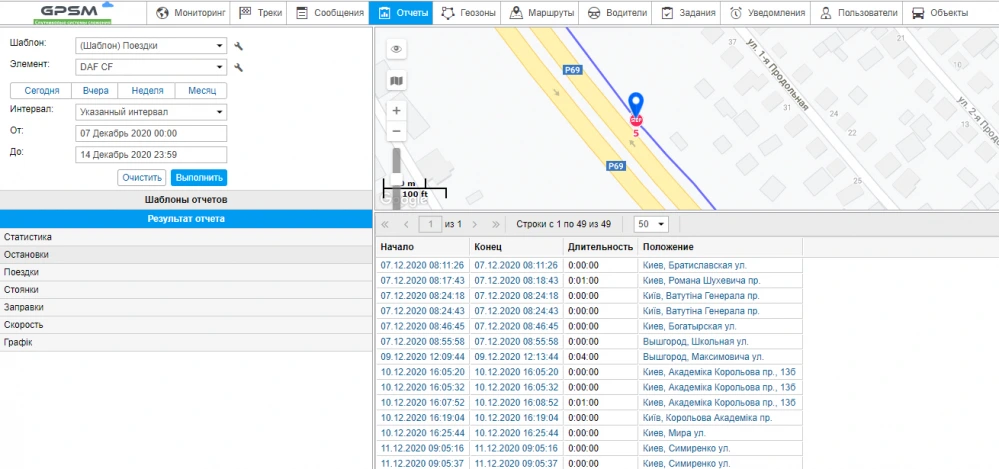Select the Неделя period option
Viewport: 1000px width, 469px height.
pyautogui.click(x=147, y=90)
